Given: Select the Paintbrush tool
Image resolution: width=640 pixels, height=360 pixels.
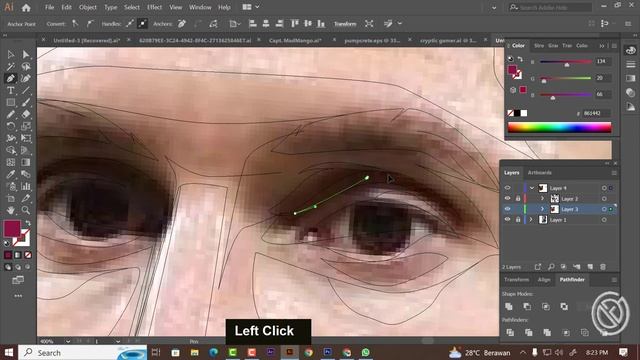Looking at the screenshot, I should pyautogui.click(x=26, y=102).
